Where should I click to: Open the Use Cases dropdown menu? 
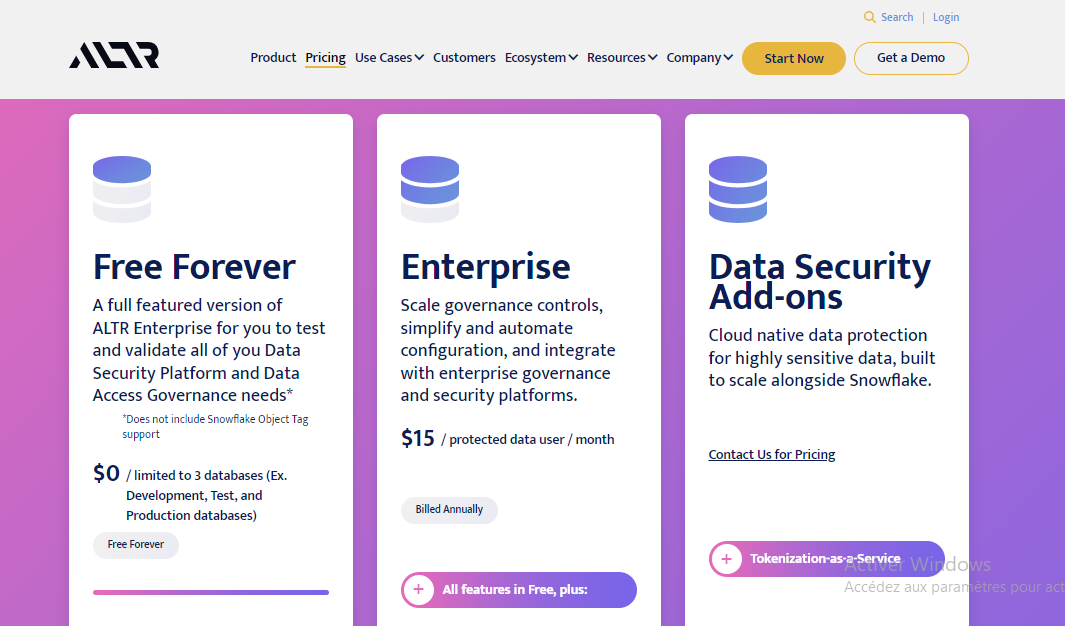coord(389,58)
